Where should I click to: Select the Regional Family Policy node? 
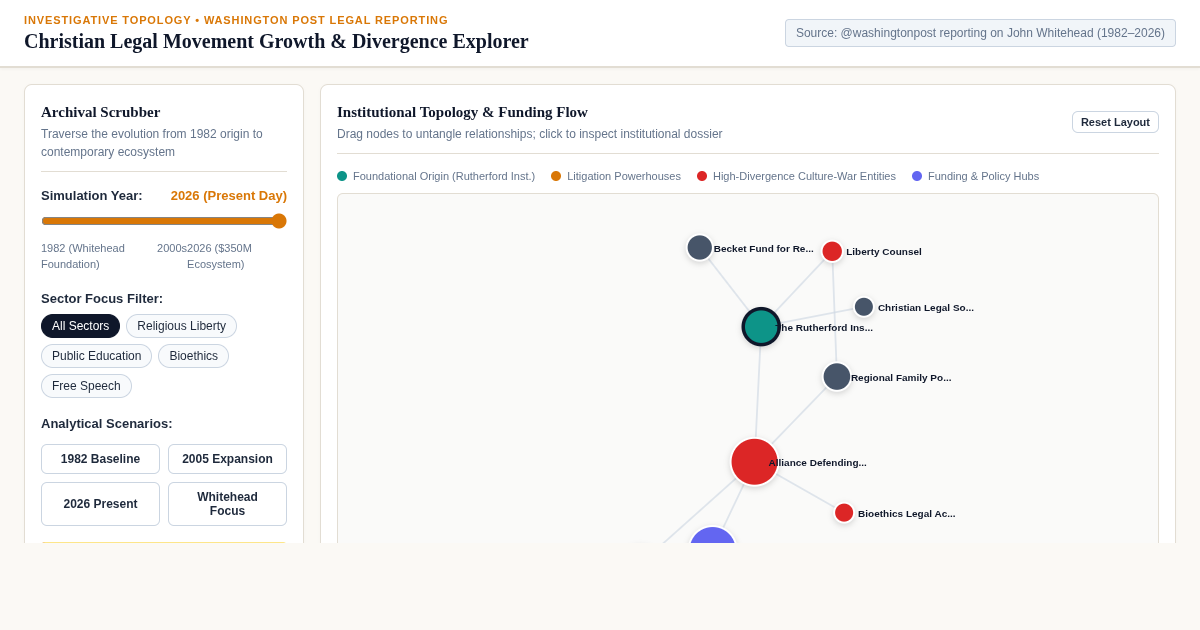[837, 377]
